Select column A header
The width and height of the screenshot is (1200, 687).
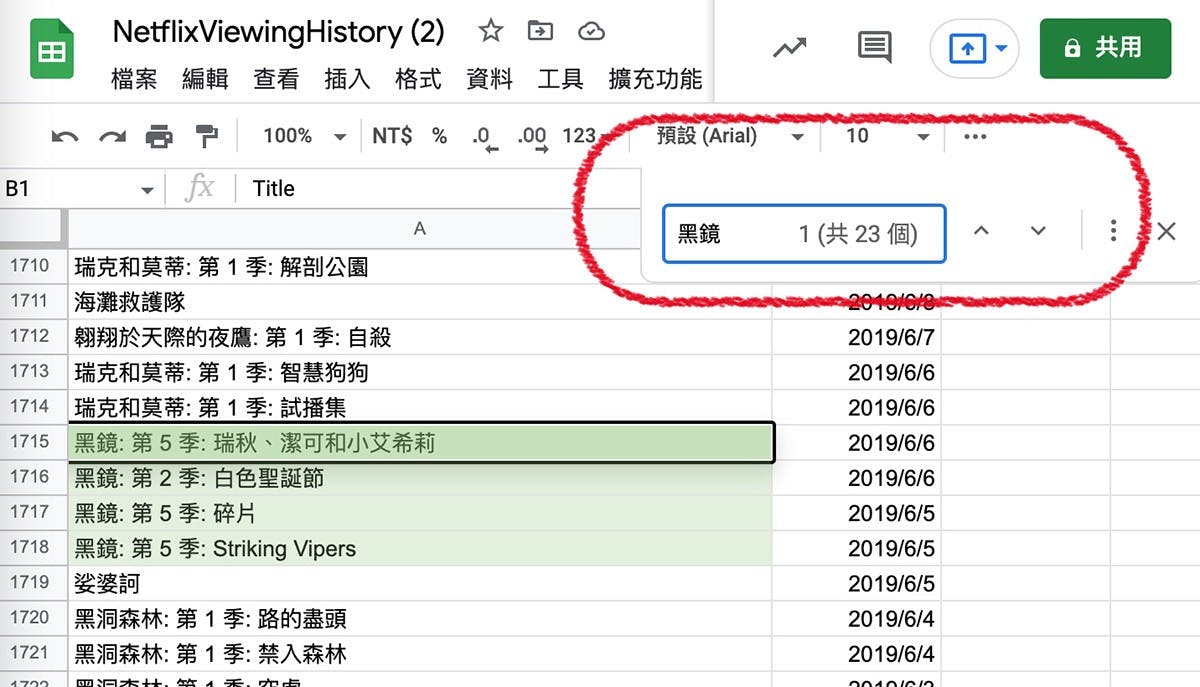click(x=420, y=229)
